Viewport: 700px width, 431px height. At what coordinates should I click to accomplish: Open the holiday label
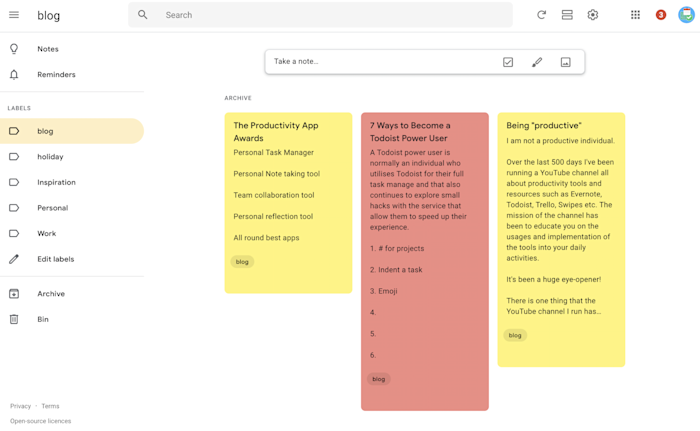tap(72, 157)
